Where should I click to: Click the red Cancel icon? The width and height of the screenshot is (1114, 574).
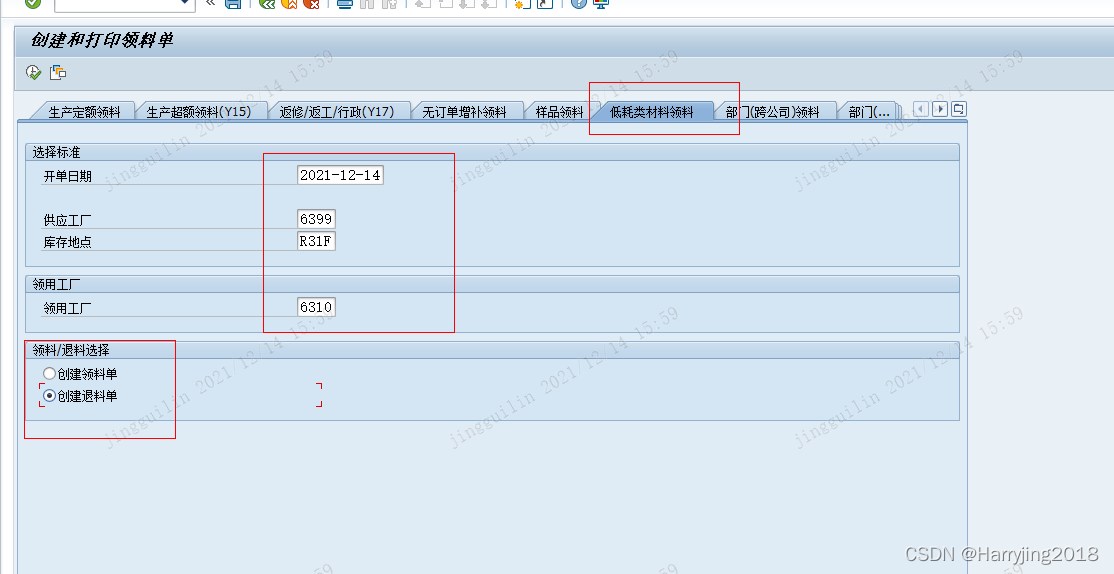(x=311, y=3)
